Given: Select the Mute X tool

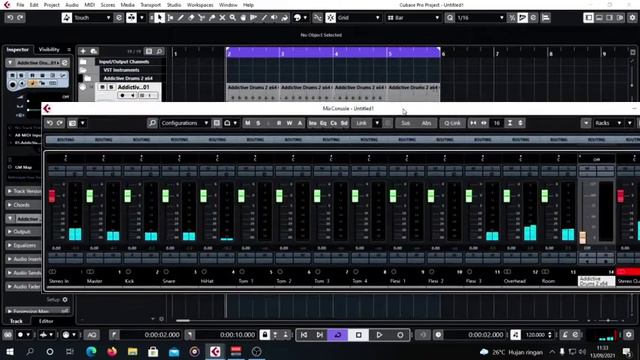Looking at the screenshot, I should [222, 18].
